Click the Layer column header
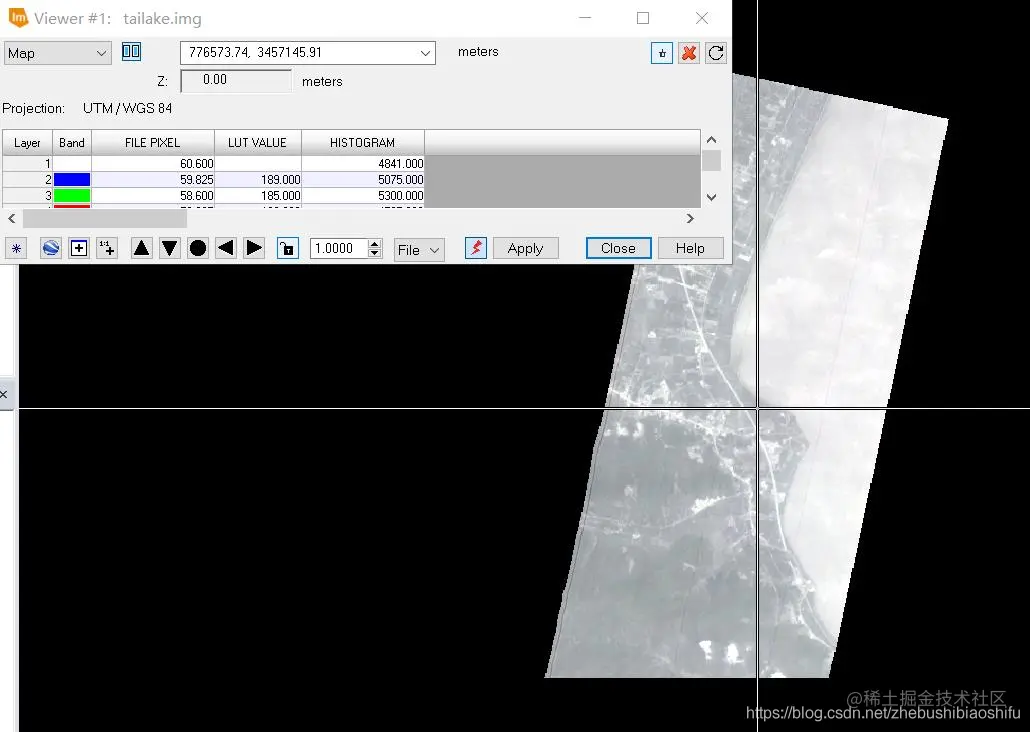The width and height of the screenshot is (1030, 732). (x=27, y=143)
